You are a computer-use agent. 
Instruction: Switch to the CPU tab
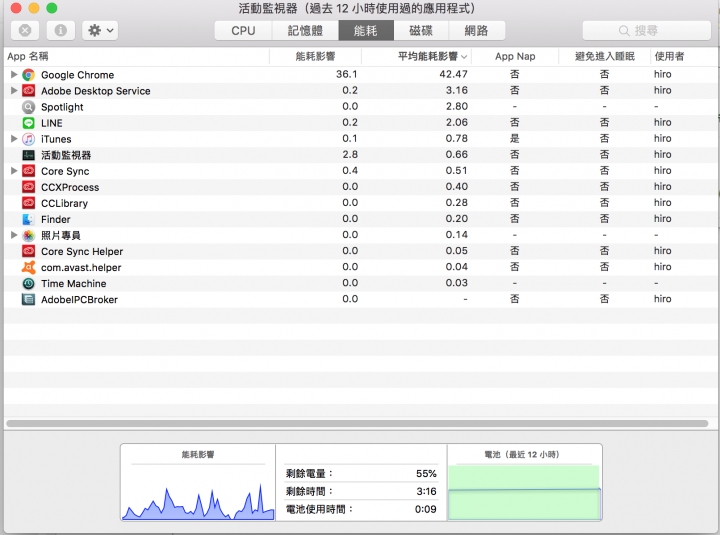[x=243, y=30]
